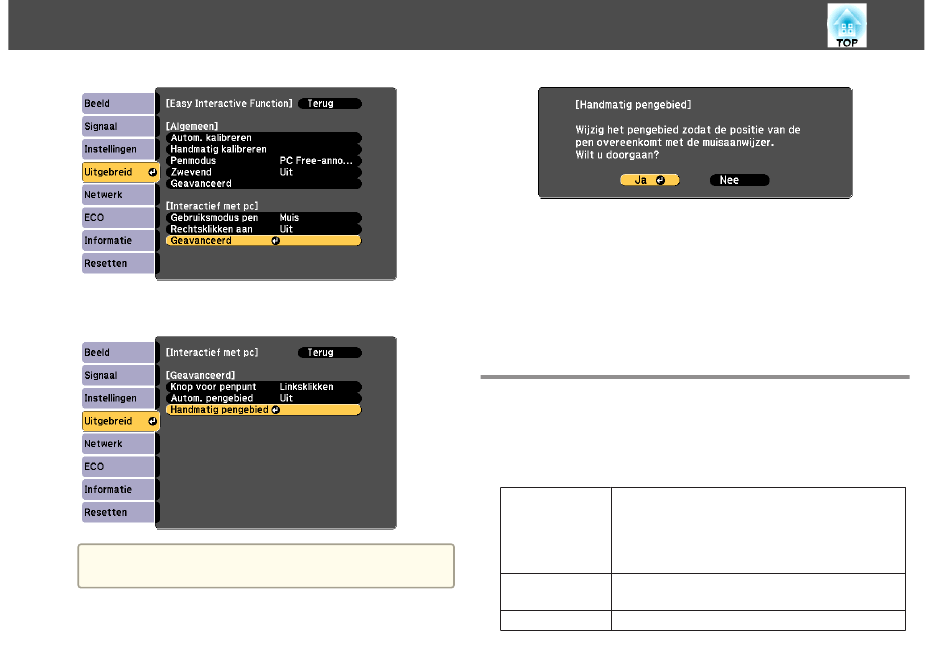Choose Nee in Handmatig pengebied dialog

tap(739, 180)
